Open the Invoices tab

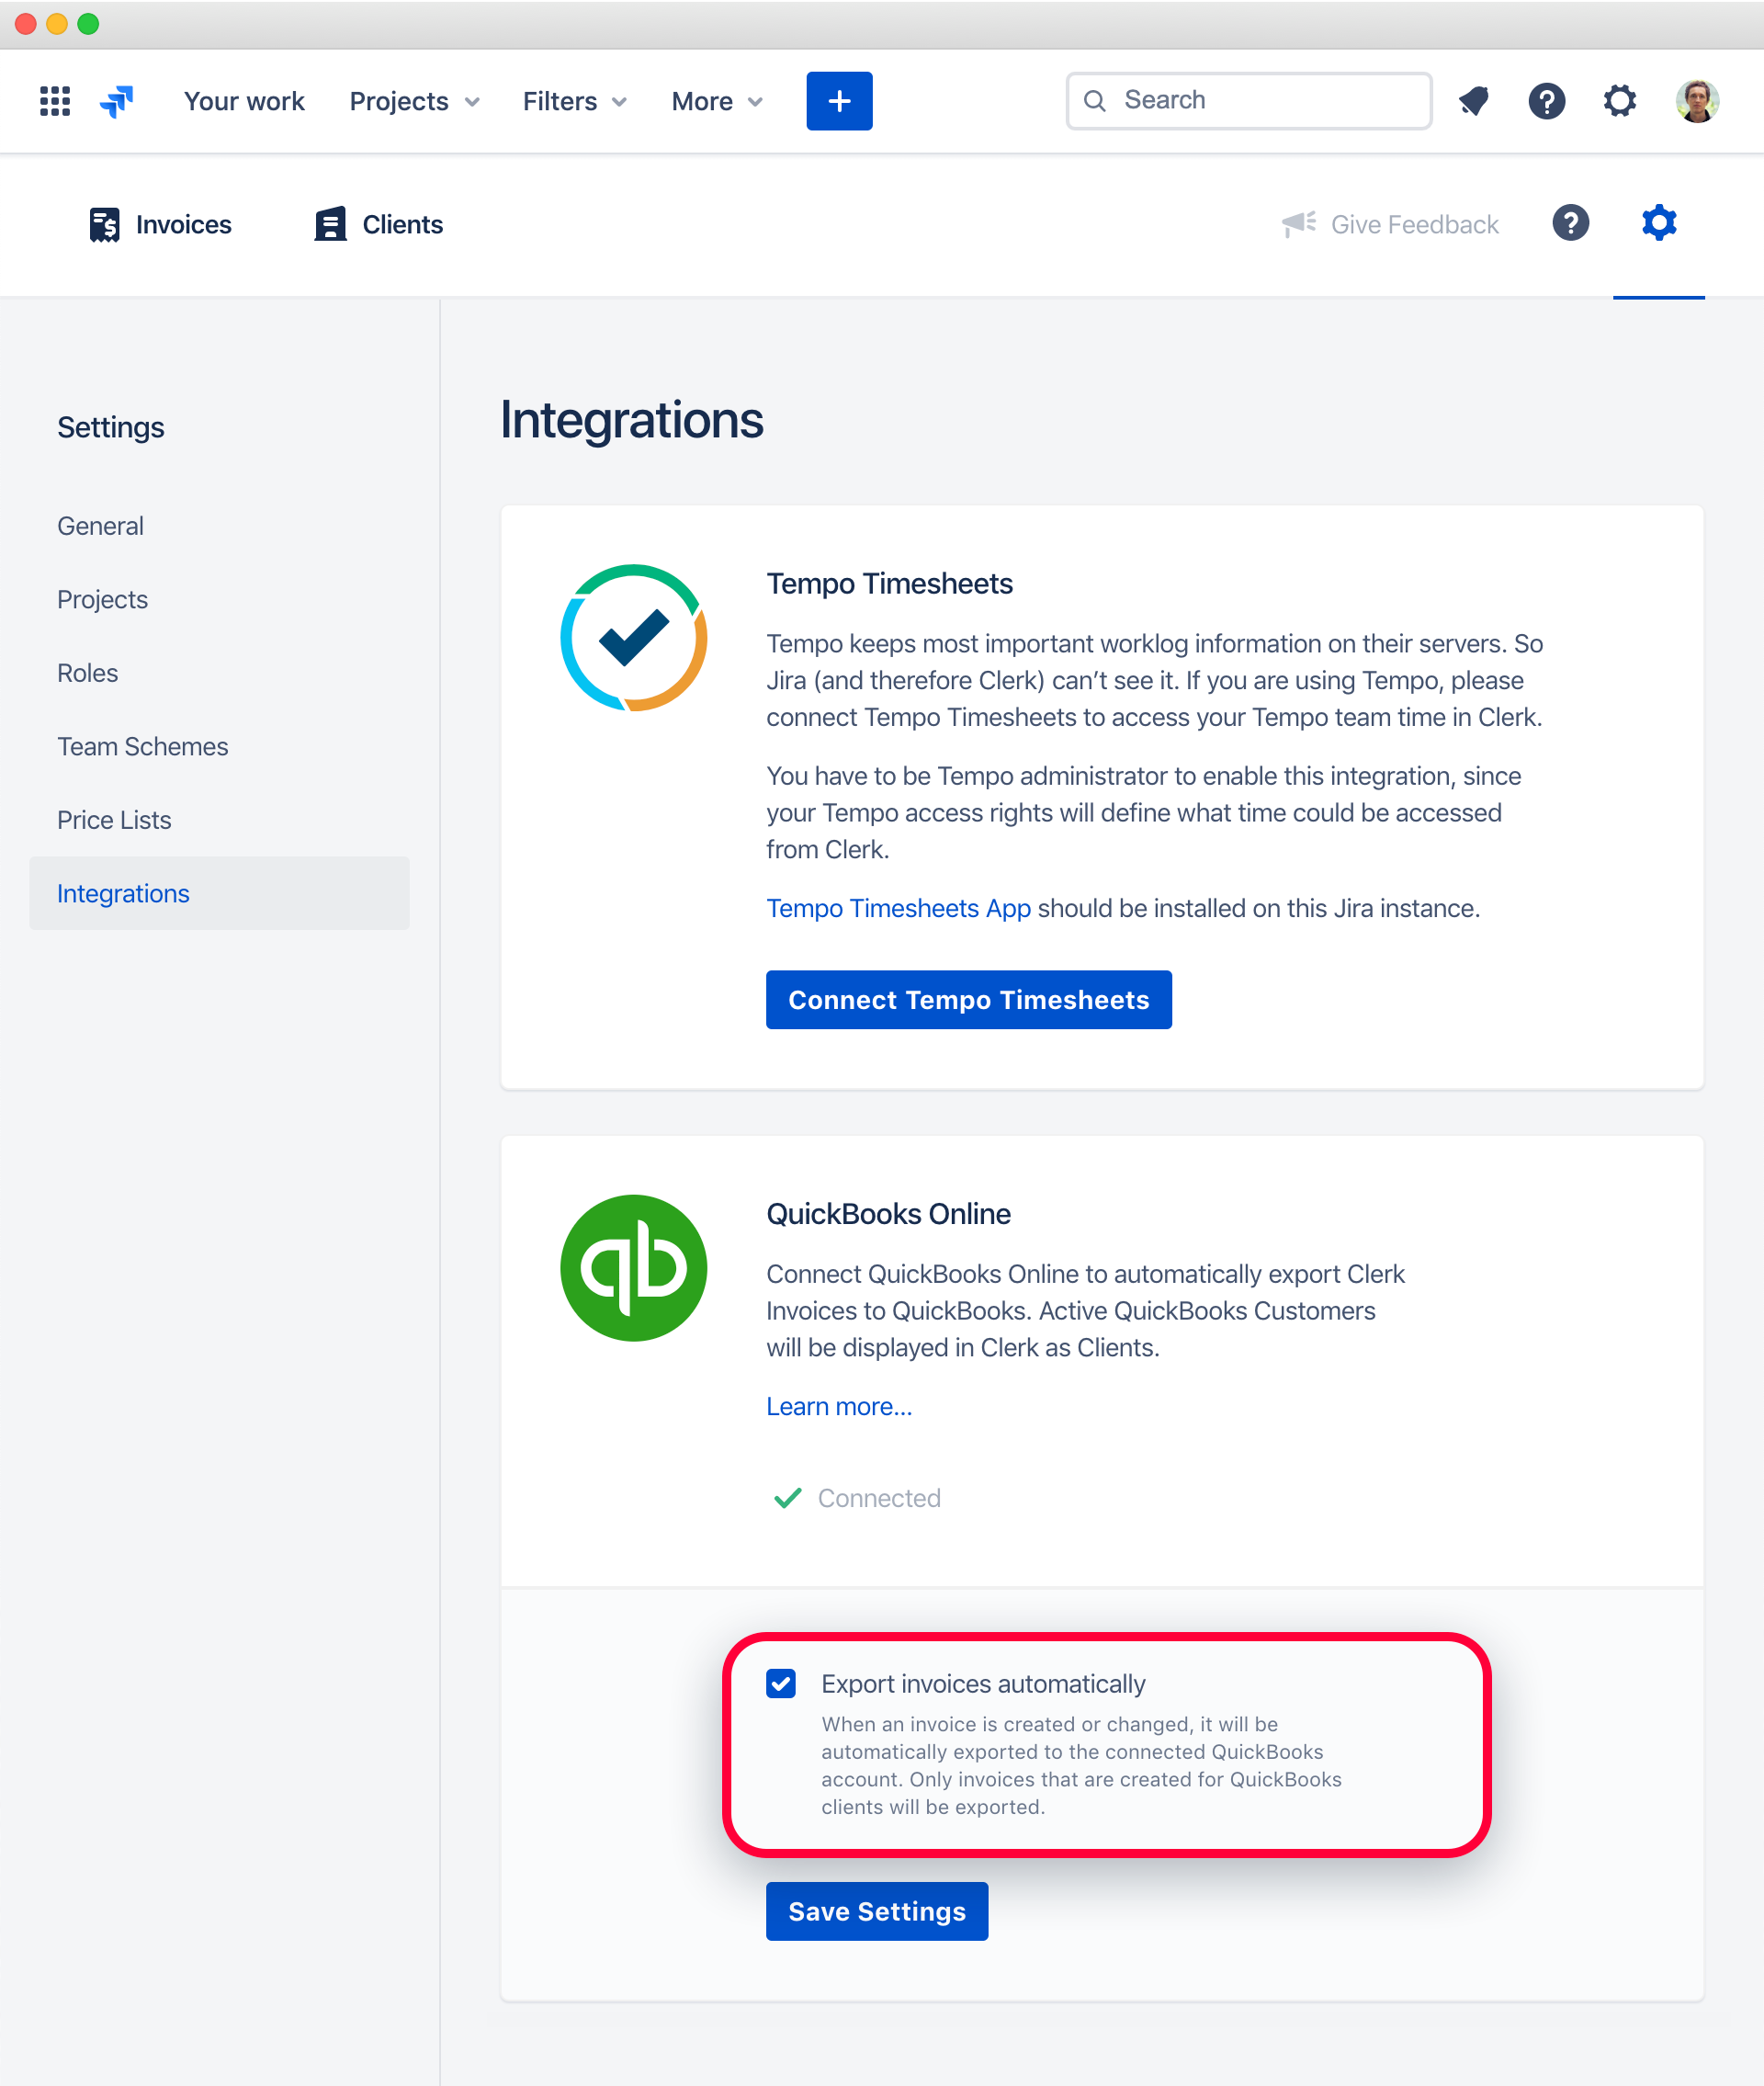click(x=160, y=225)
